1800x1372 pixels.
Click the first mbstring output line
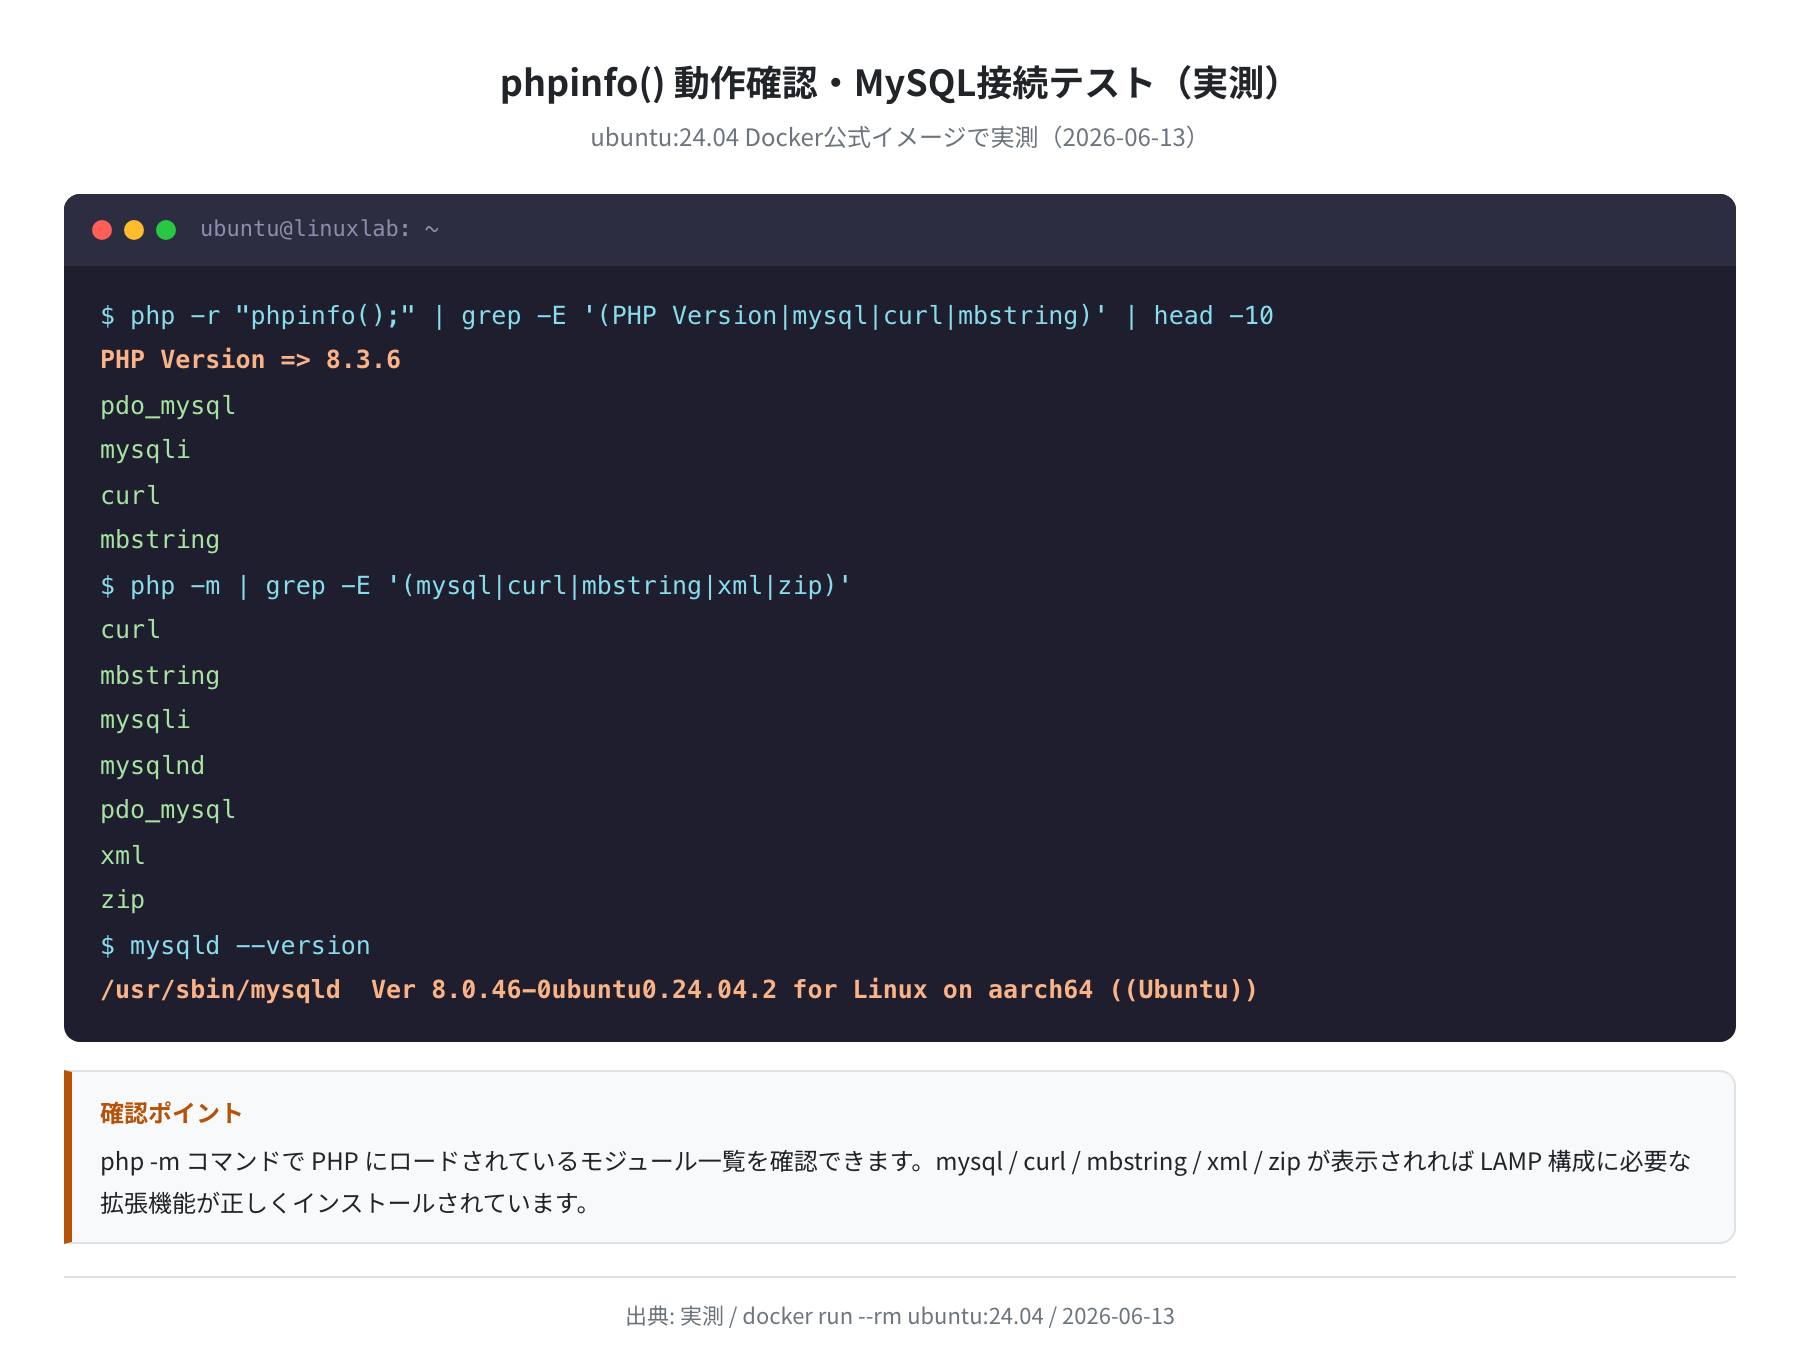(x=160, y=540)
